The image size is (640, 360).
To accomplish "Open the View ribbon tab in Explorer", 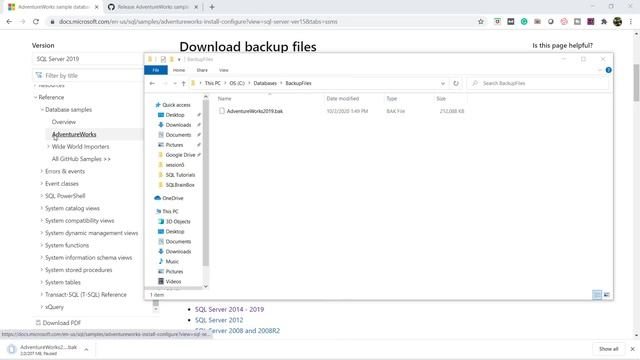I will coord(224,70).
